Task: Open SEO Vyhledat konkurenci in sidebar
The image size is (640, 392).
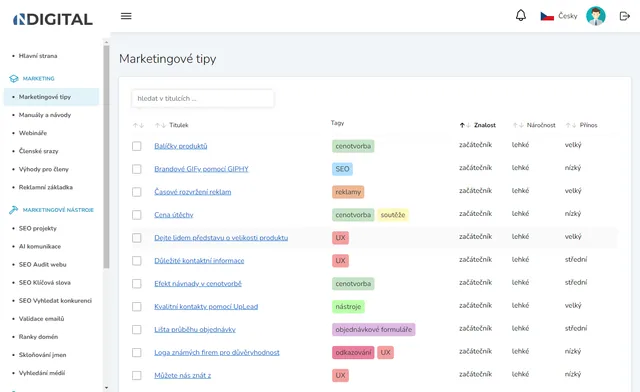Action: coord(55,301)
